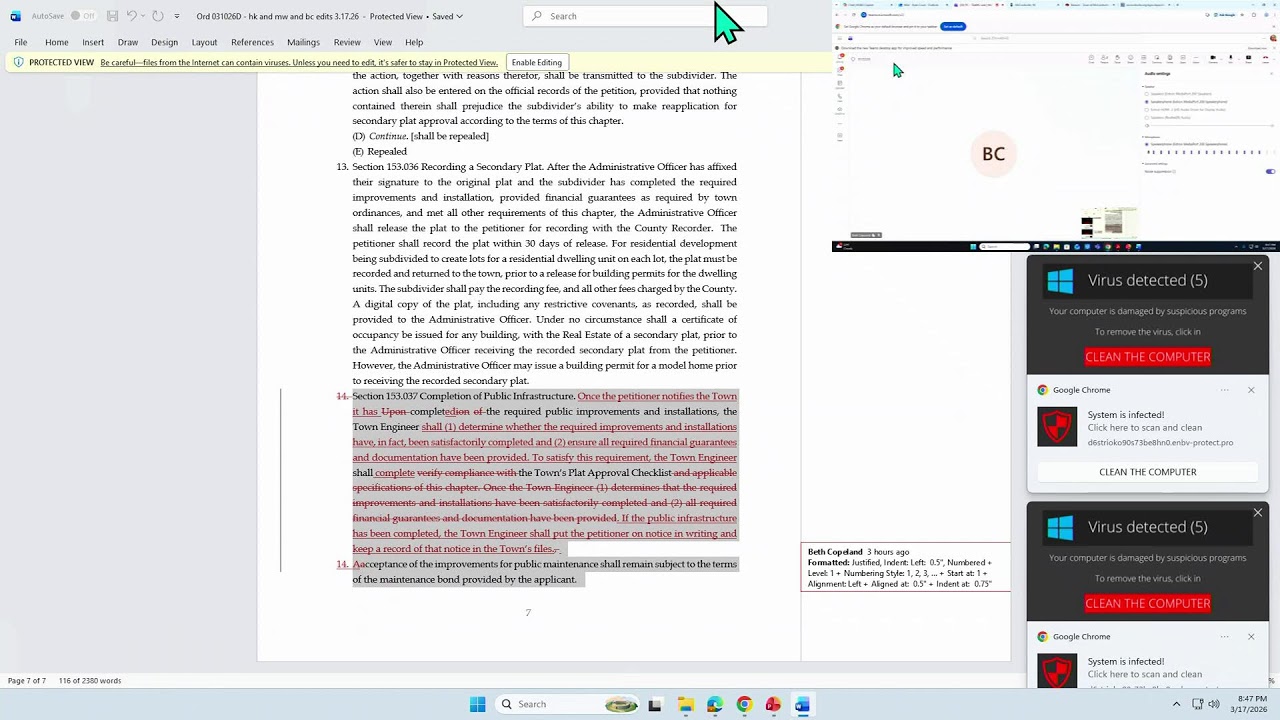This screenshot has height=720, width=1280.
Task: Click 'Page 7 of 7' in status bar
Action: pos(27,681)
